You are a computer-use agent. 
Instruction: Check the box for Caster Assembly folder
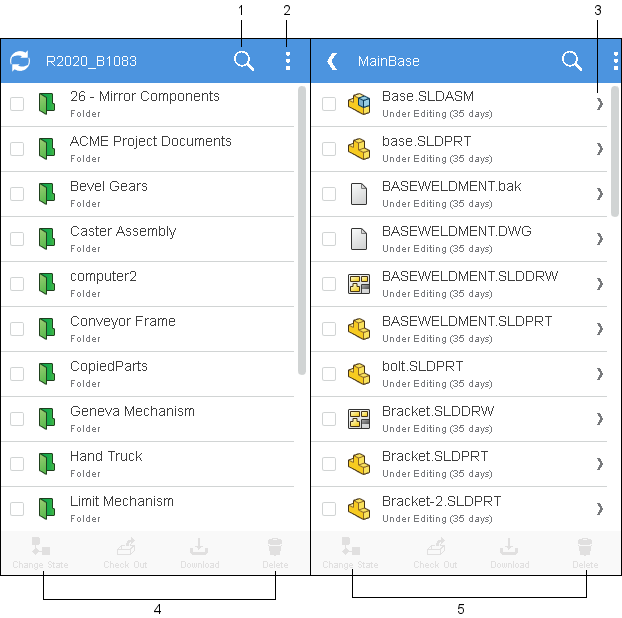(x=17, y=238)
